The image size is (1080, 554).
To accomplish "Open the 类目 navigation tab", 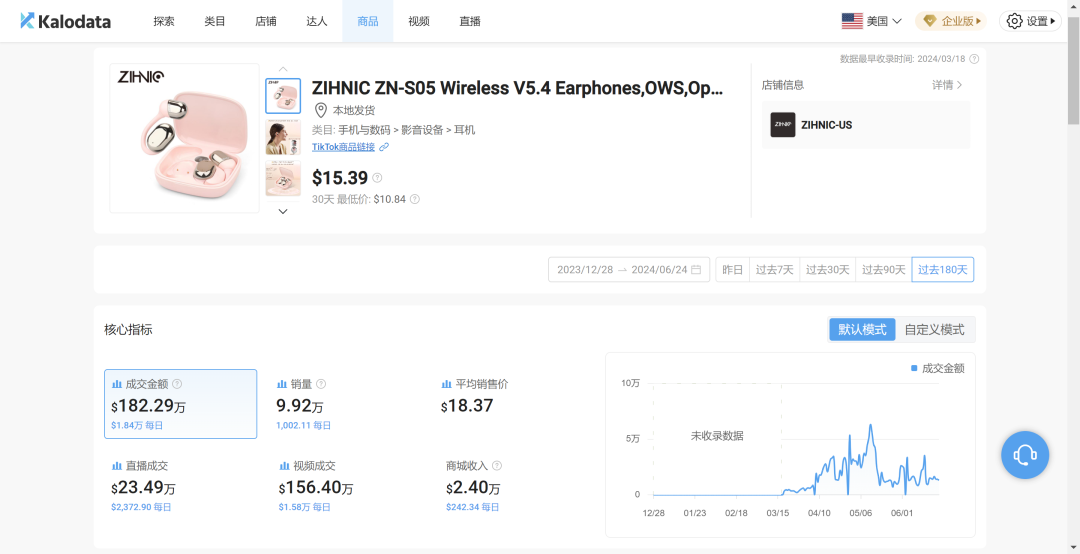I will [215, 21].
